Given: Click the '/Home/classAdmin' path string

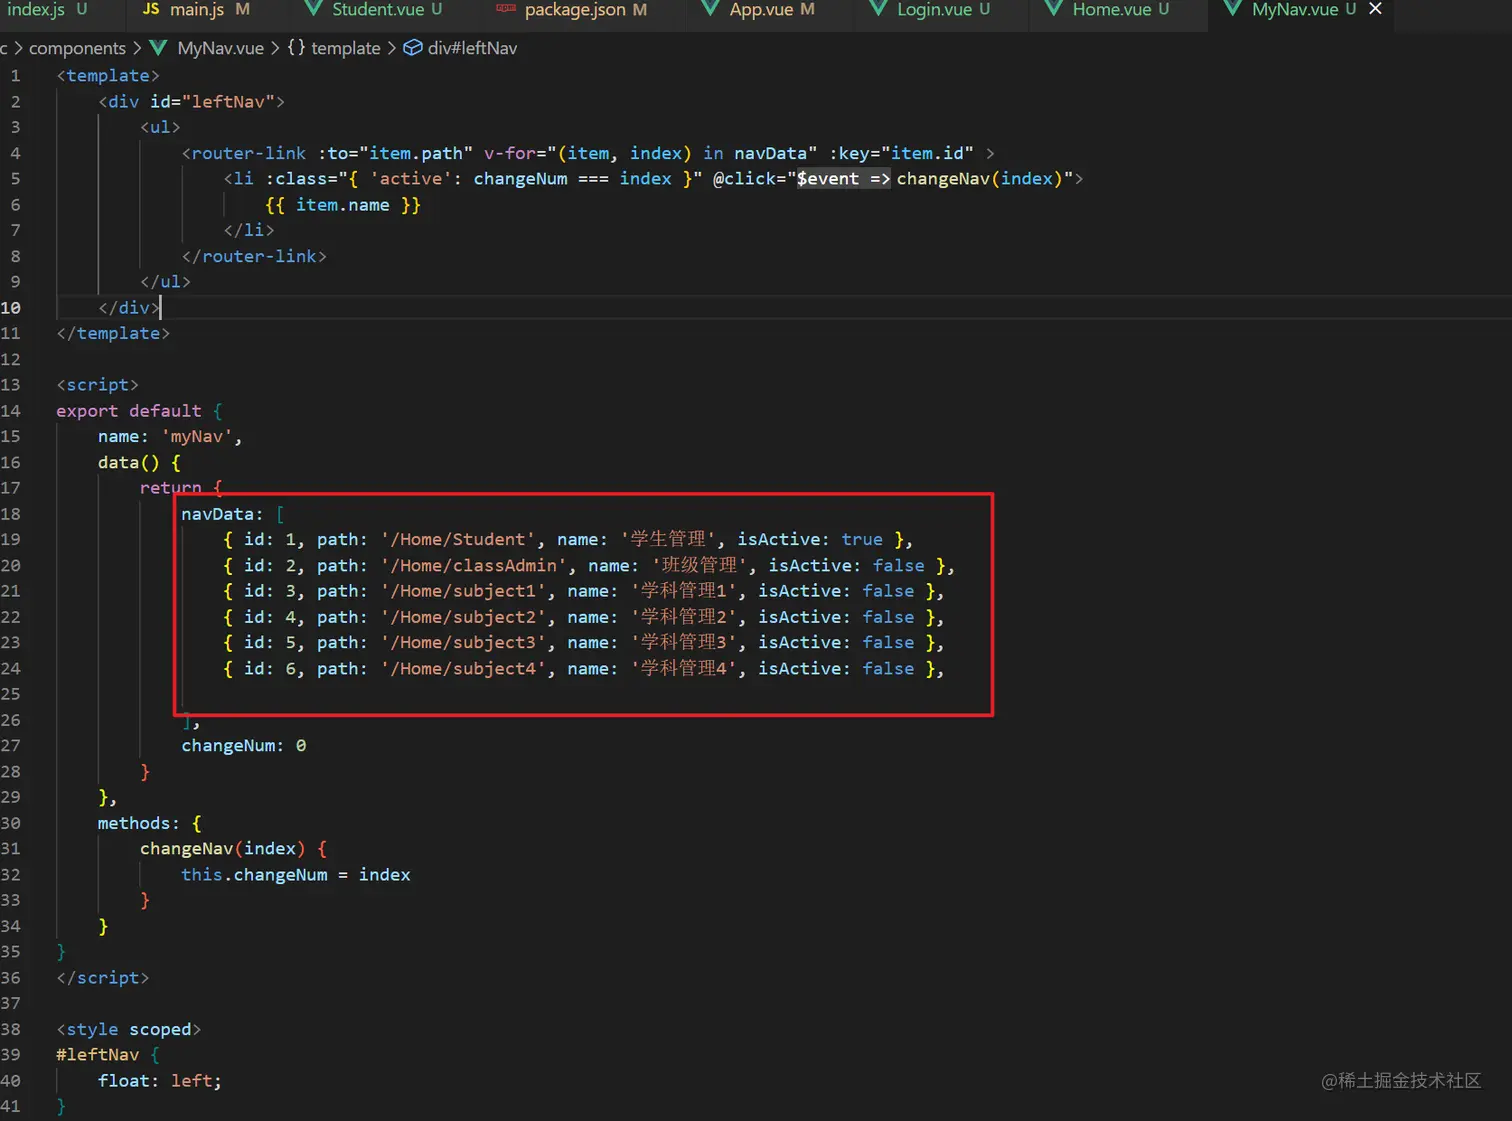Looking at the screenshot, I should pyautogui.click(x=473, y=566).
